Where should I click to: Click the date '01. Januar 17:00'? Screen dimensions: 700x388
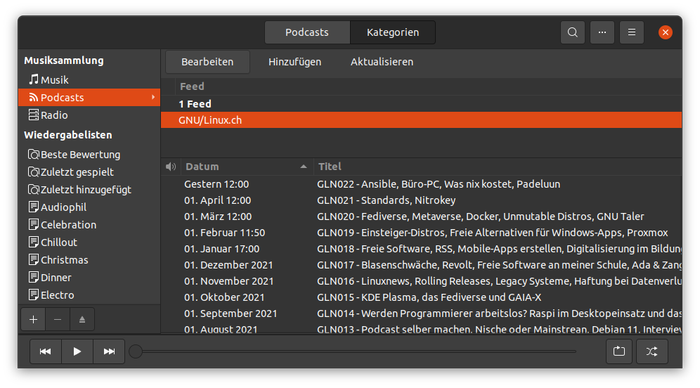(x=221, y=249)
